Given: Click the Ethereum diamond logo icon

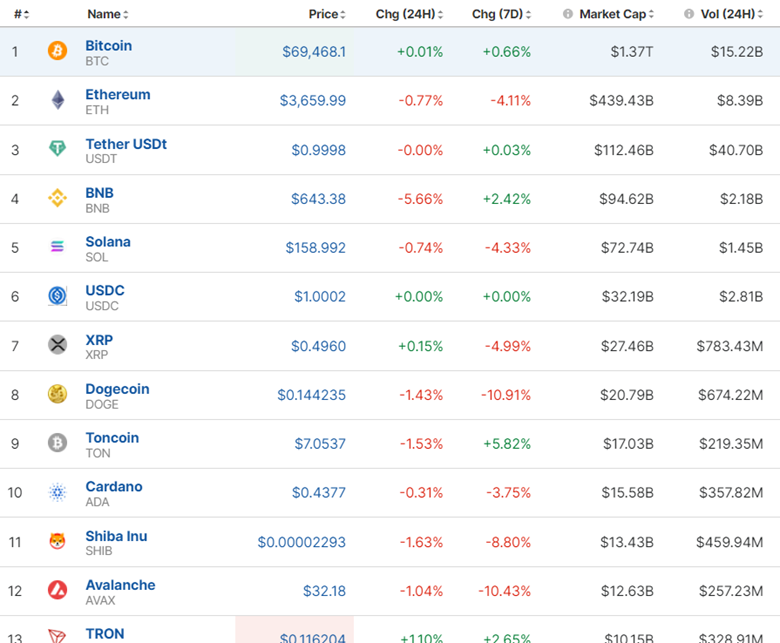Looking at the screenshot, I should pyautogui.click(x=58, y=100).
